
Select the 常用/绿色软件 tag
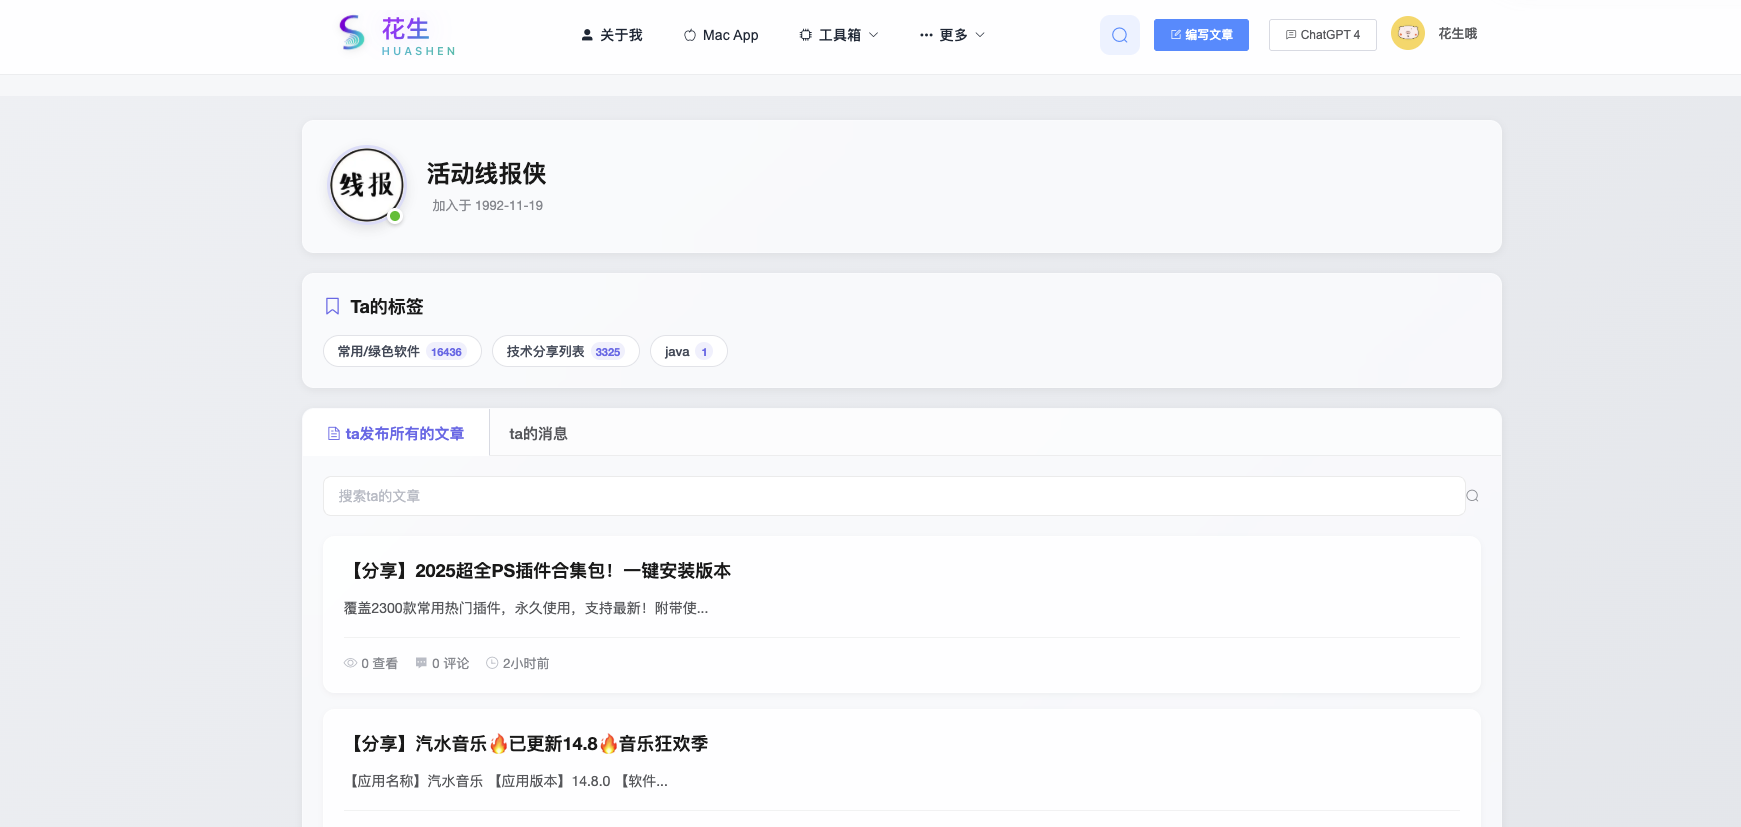click(x=401, y=351)
